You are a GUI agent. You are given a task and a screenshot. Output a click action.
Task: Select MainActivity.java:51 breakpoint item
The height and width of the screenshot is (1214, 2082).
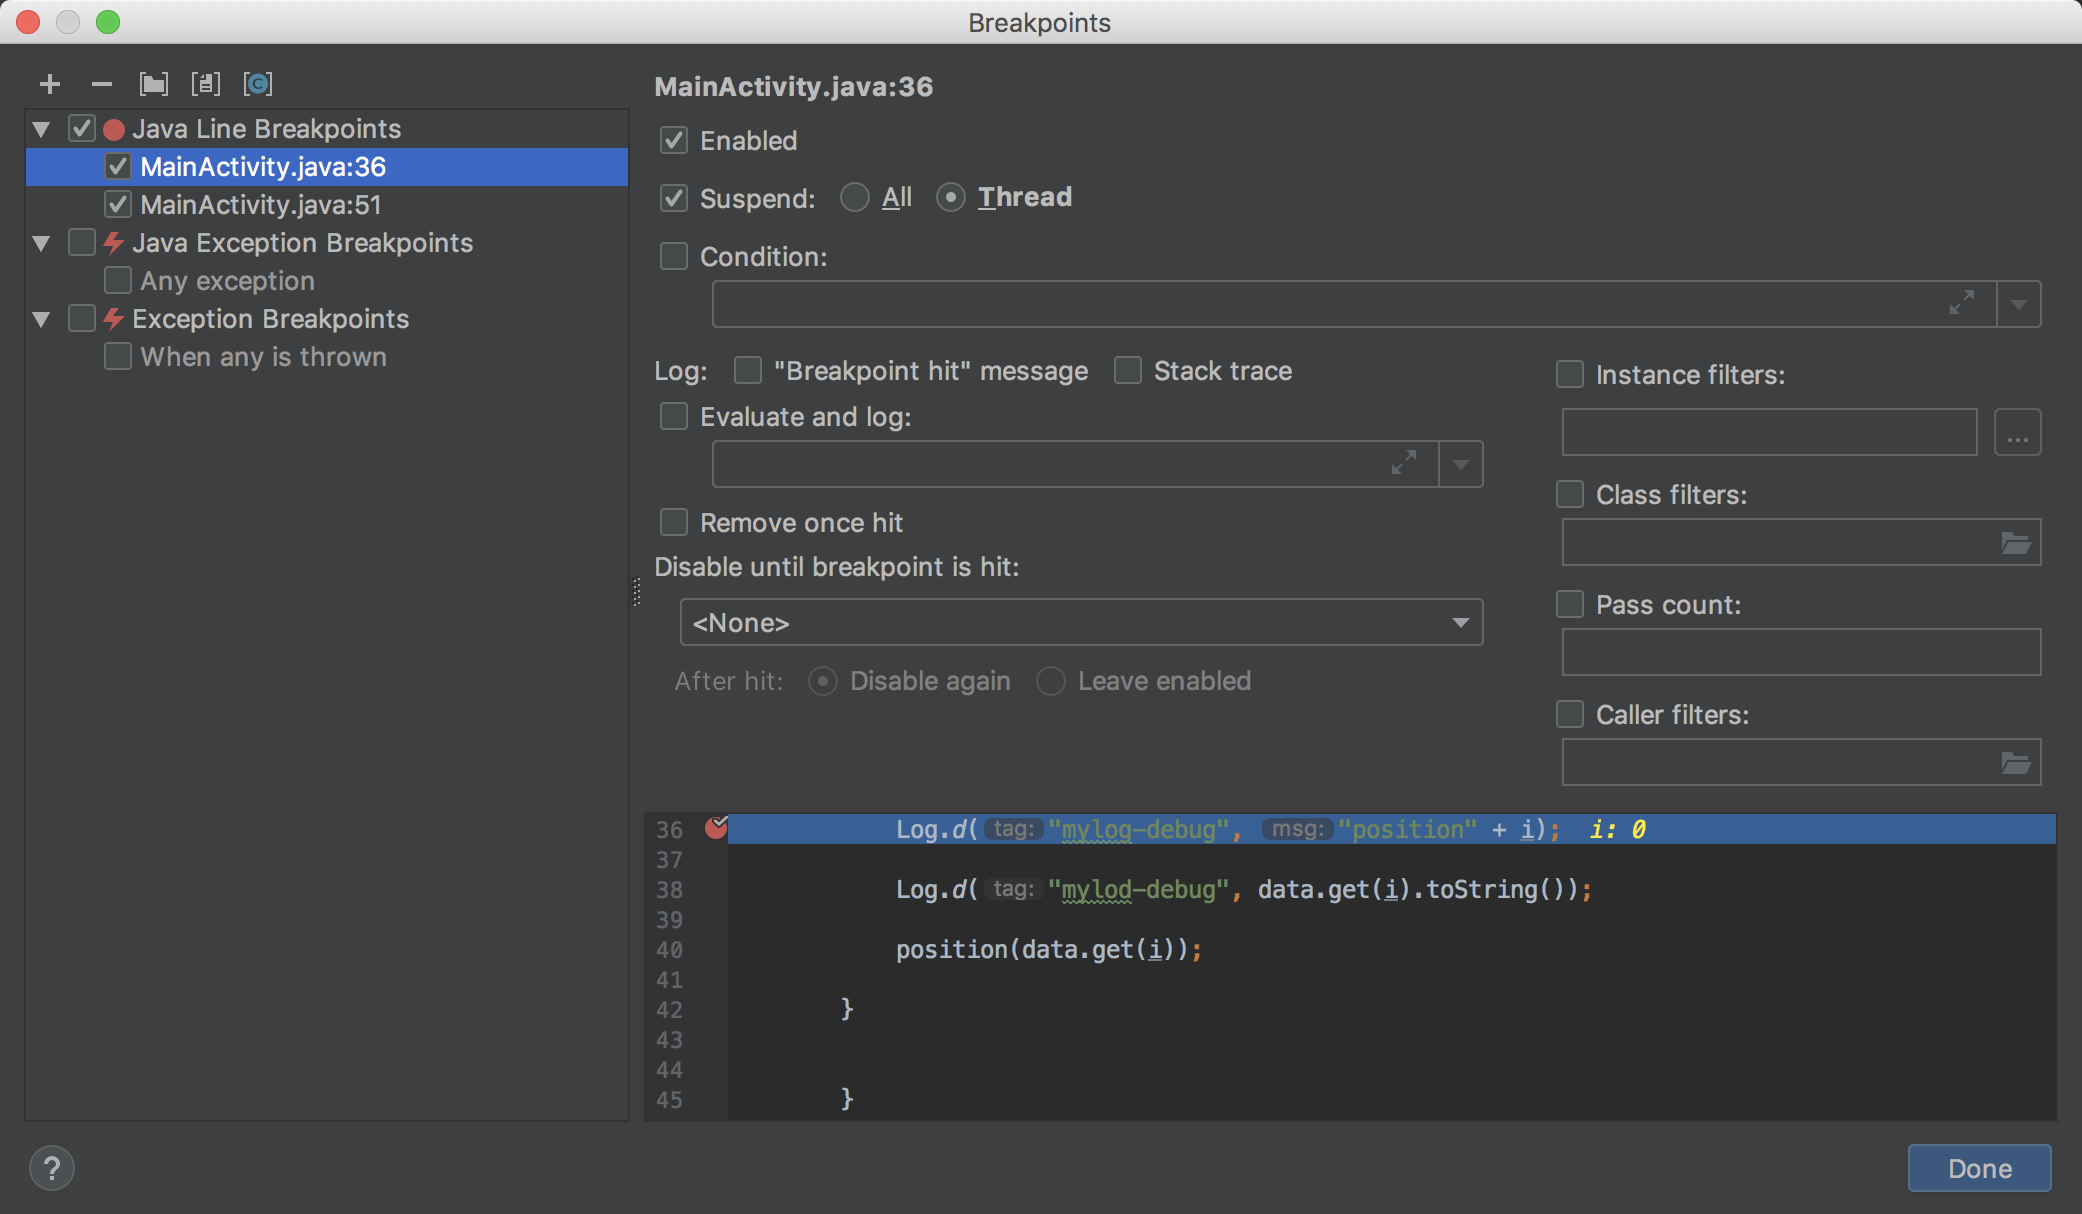260,205
